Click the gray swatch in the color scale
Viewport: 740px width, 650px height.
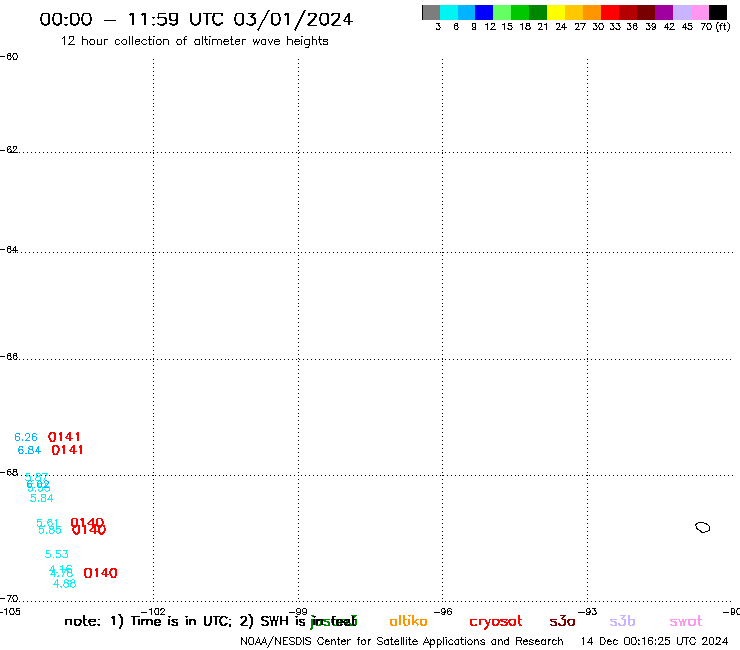pos(431,12)
